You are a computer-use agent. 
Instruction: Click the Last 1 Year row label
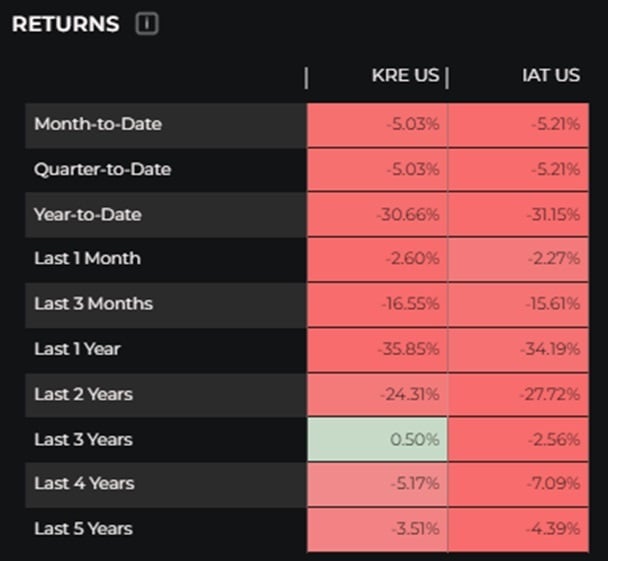(77, 349)
